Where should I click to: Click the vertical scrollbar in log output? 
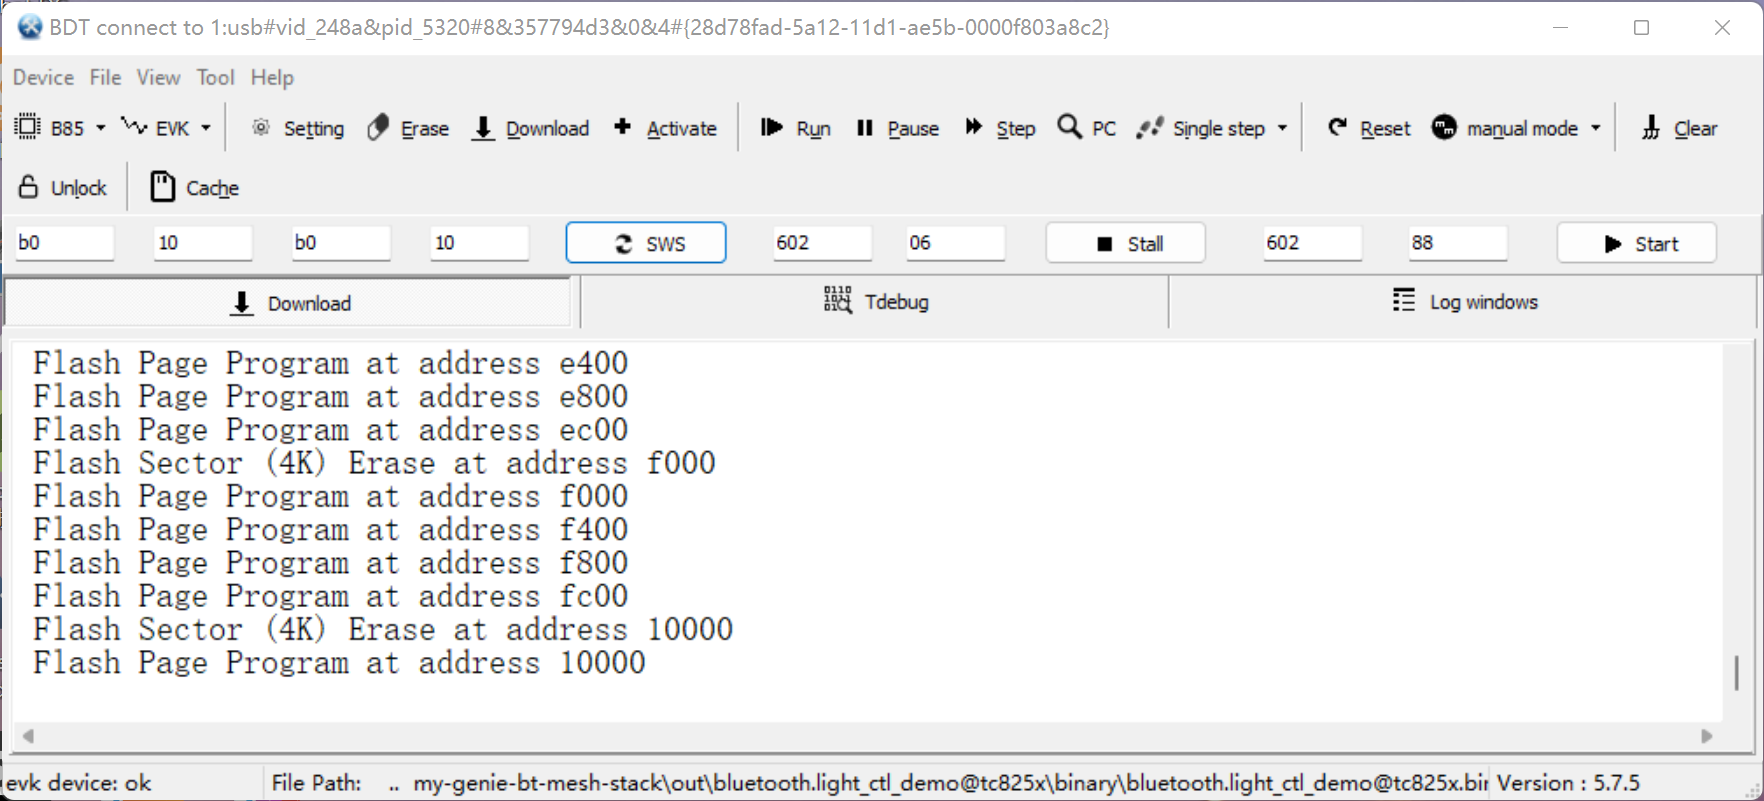(x=1736, y=672)
